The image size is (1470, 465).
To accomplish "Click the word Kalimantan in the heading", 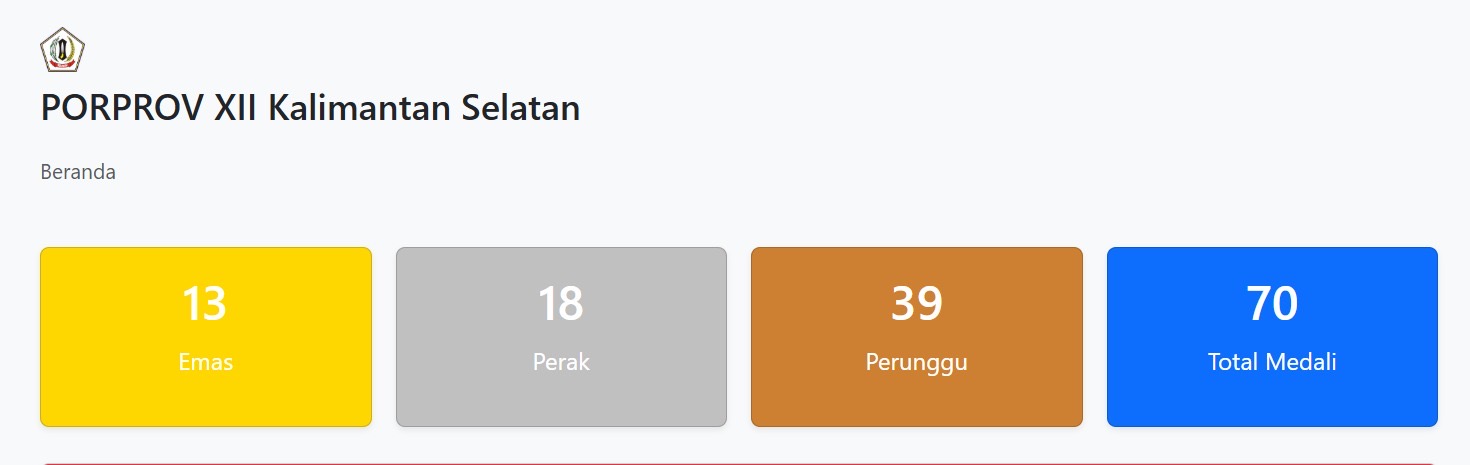I will point(360,108).
